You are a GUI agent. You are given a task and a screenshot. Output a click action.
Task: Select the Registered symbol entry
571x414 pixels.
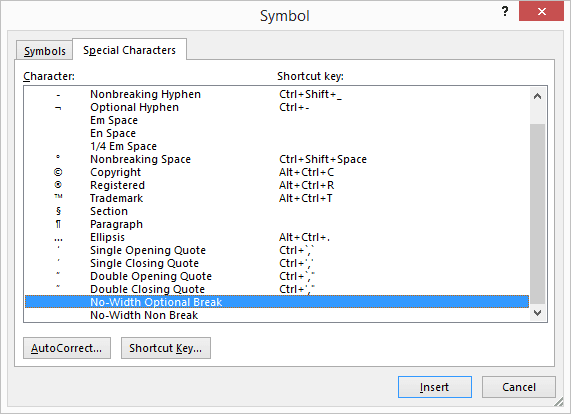277,185
